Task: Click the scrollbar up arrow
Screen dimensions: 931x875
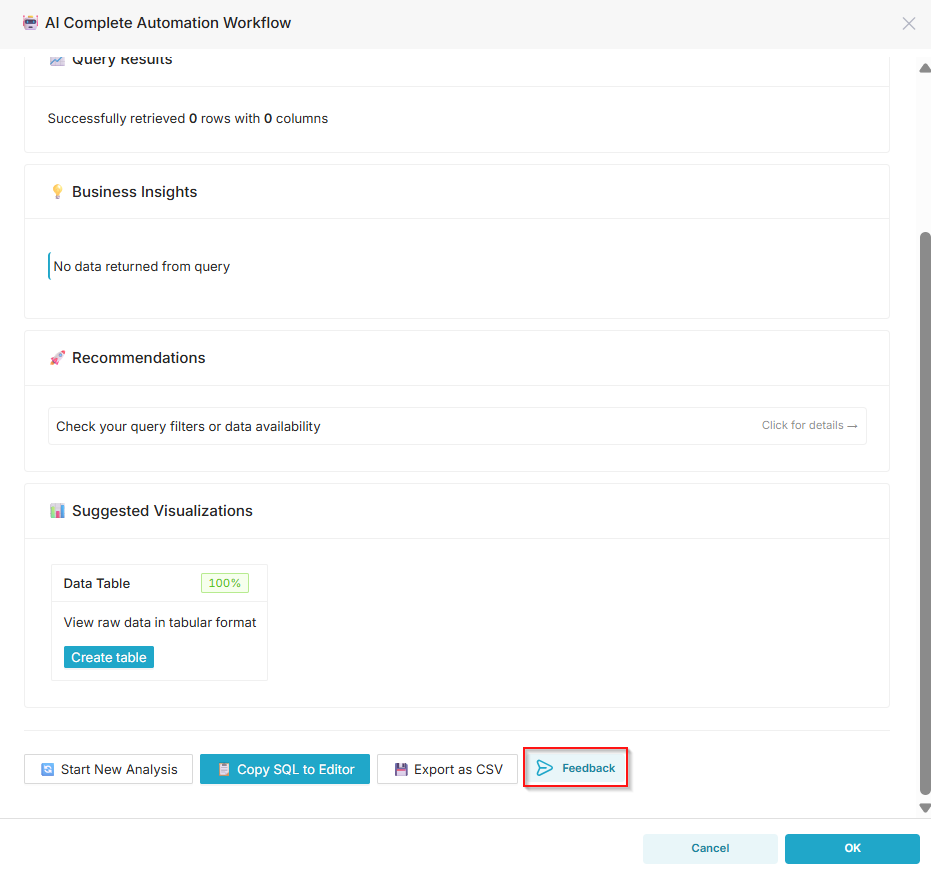Action: pyautogui.click(x=925, y=68)
